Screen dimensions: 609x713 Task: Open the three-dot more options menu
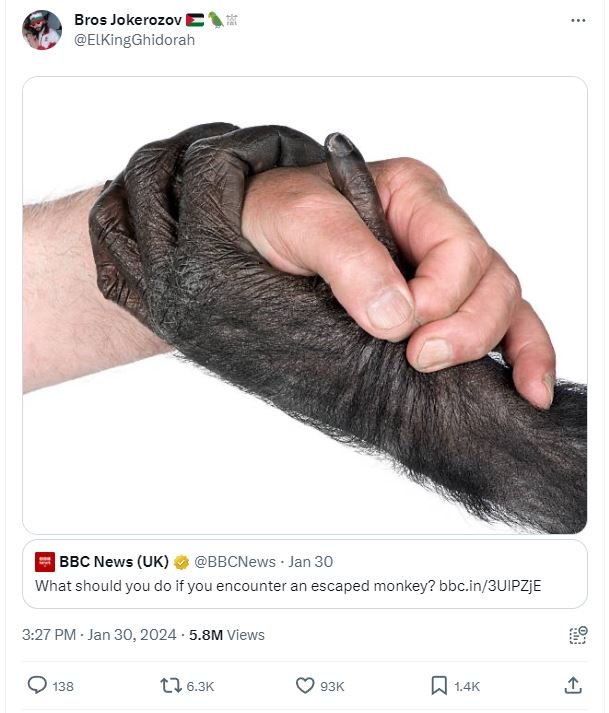click(578, 20)
